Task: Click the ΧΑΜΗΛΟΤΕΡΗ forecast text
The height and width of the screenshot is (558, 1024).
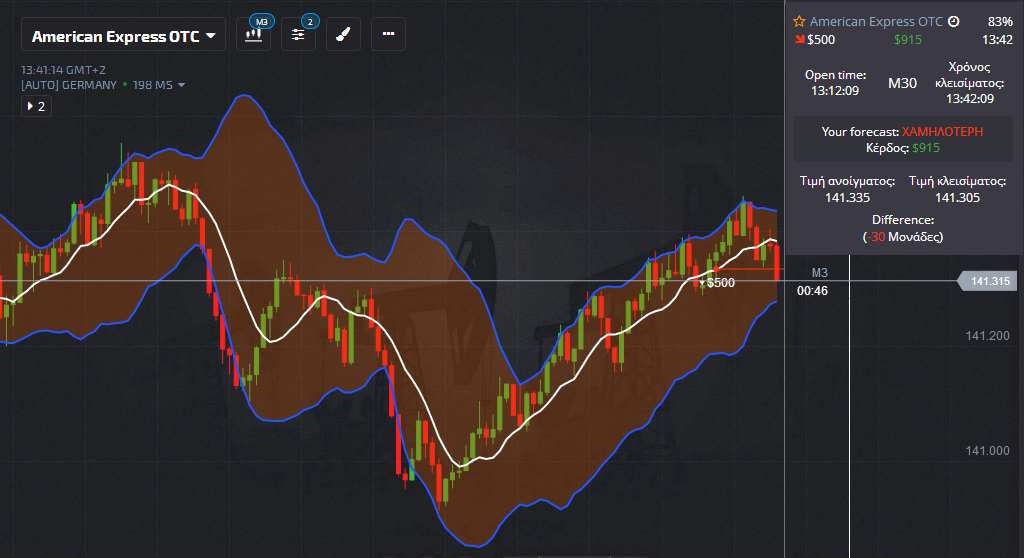Action: [x=942, y=131]
